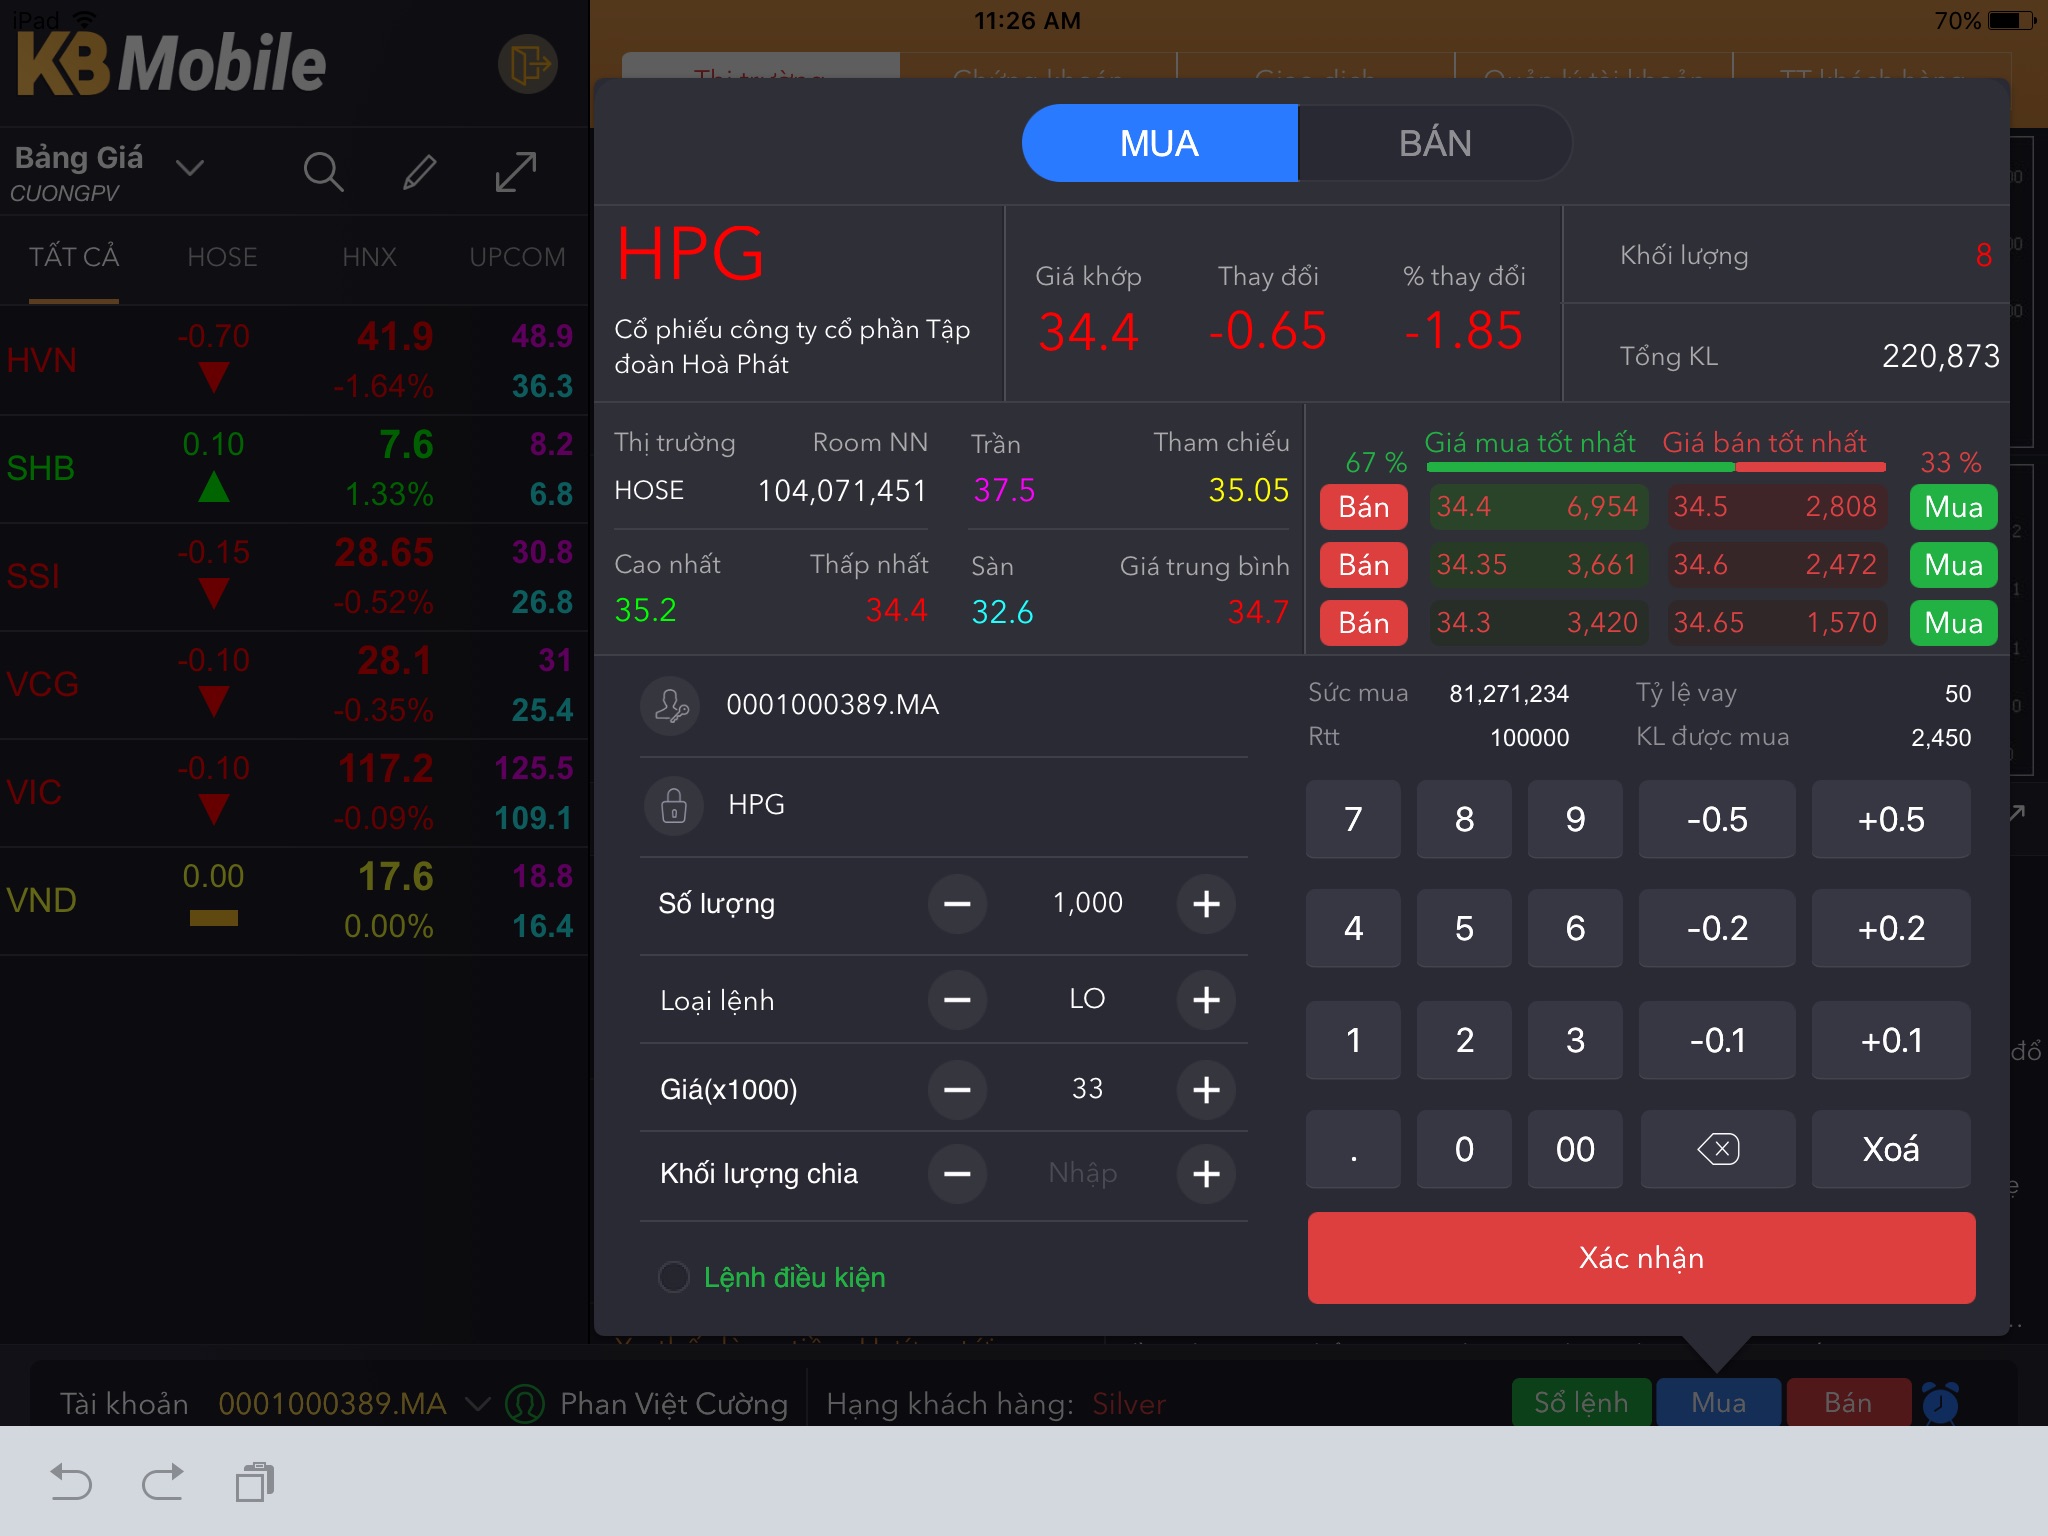Screen dimensions: 2048x1536
Task: Tap the backspace key on keypad
Action: click(x=1717, y=1149)
